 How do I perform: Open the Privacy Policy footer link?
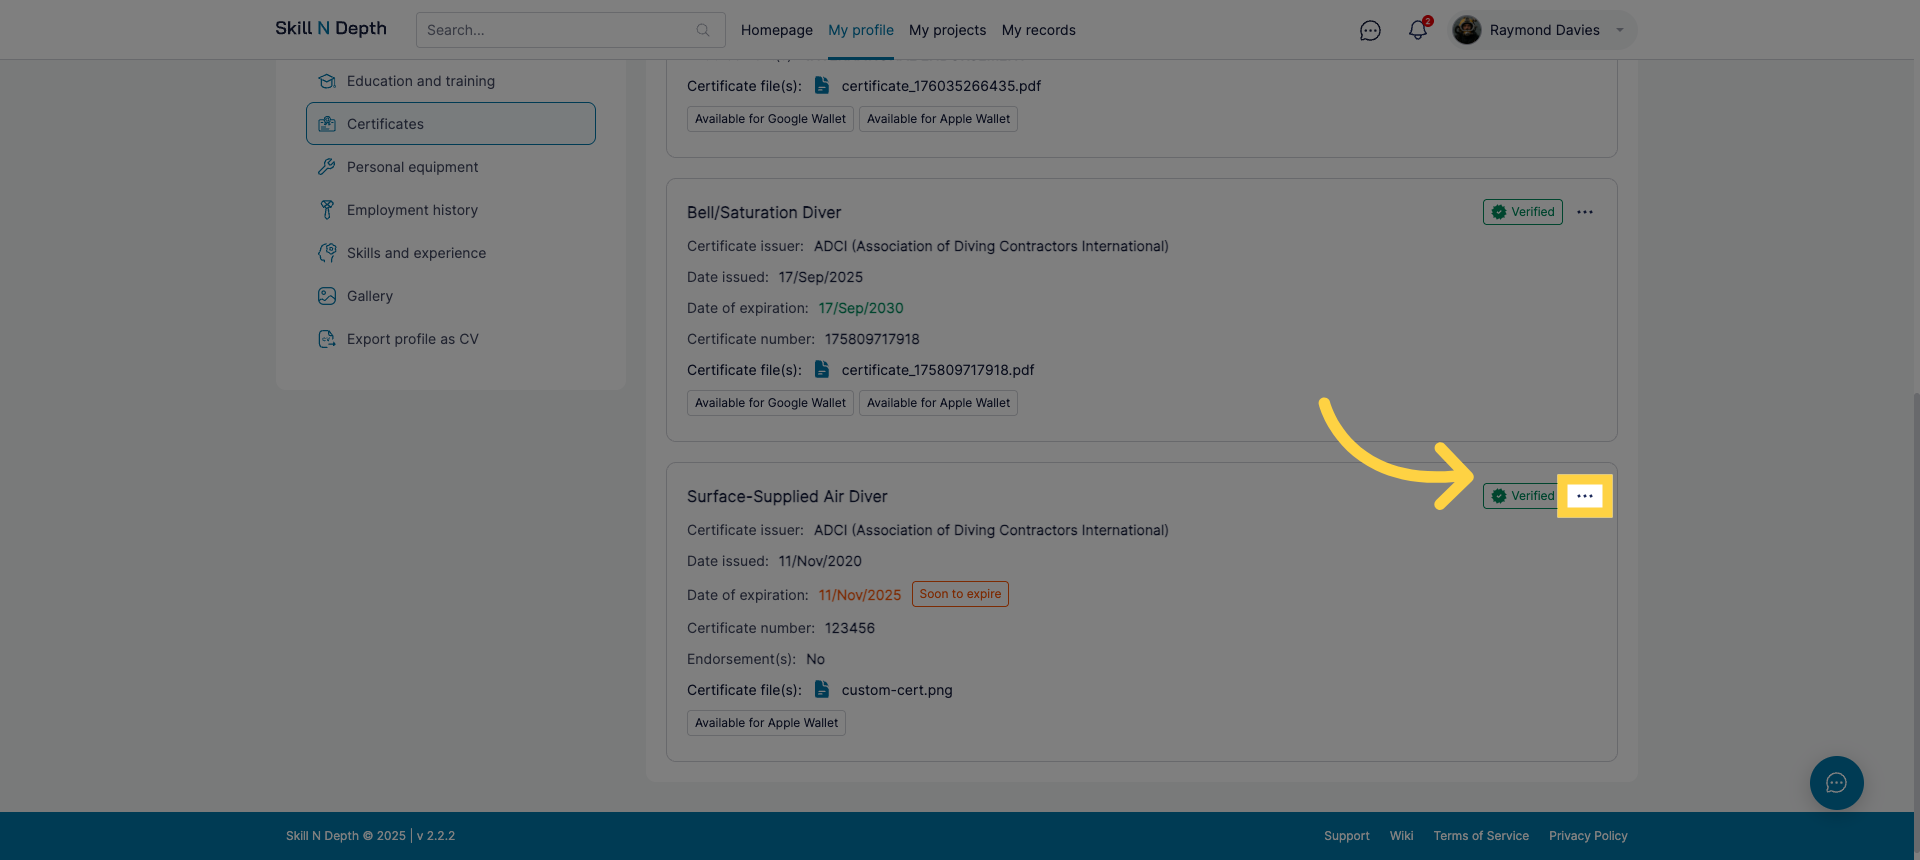click(1588, 836)
